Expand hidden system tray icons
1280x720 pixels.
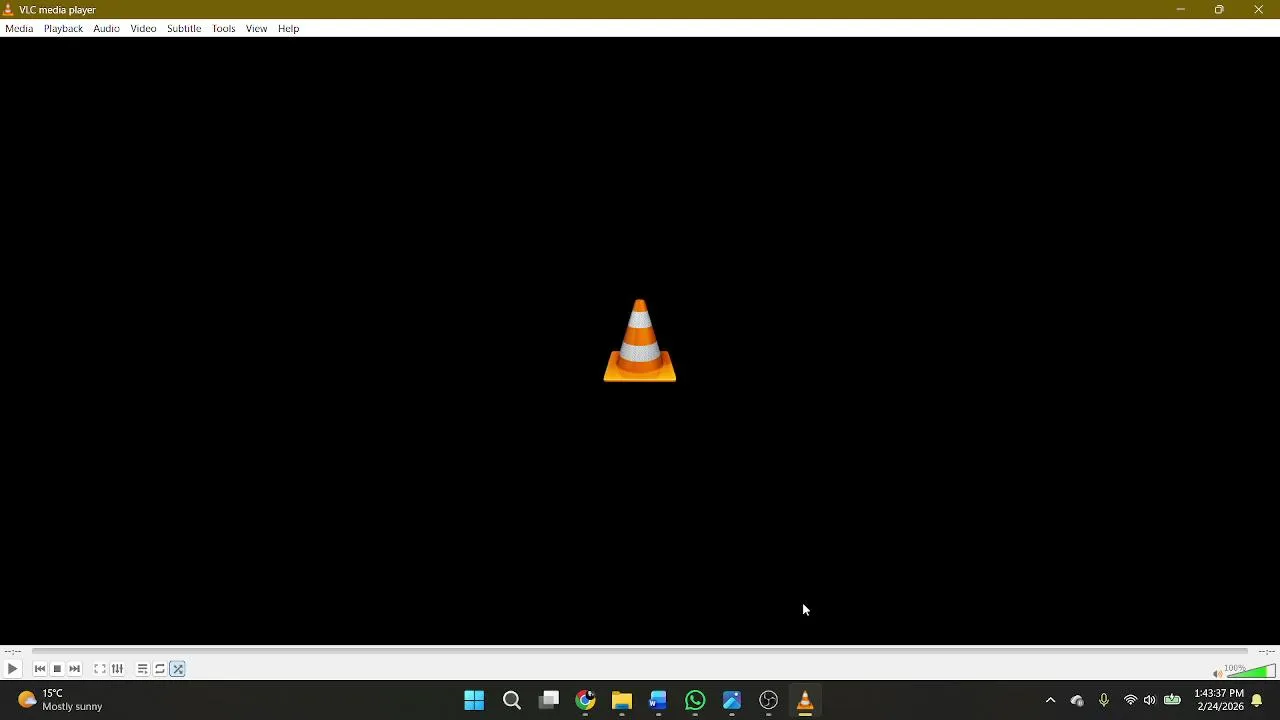click(1050, 701)
